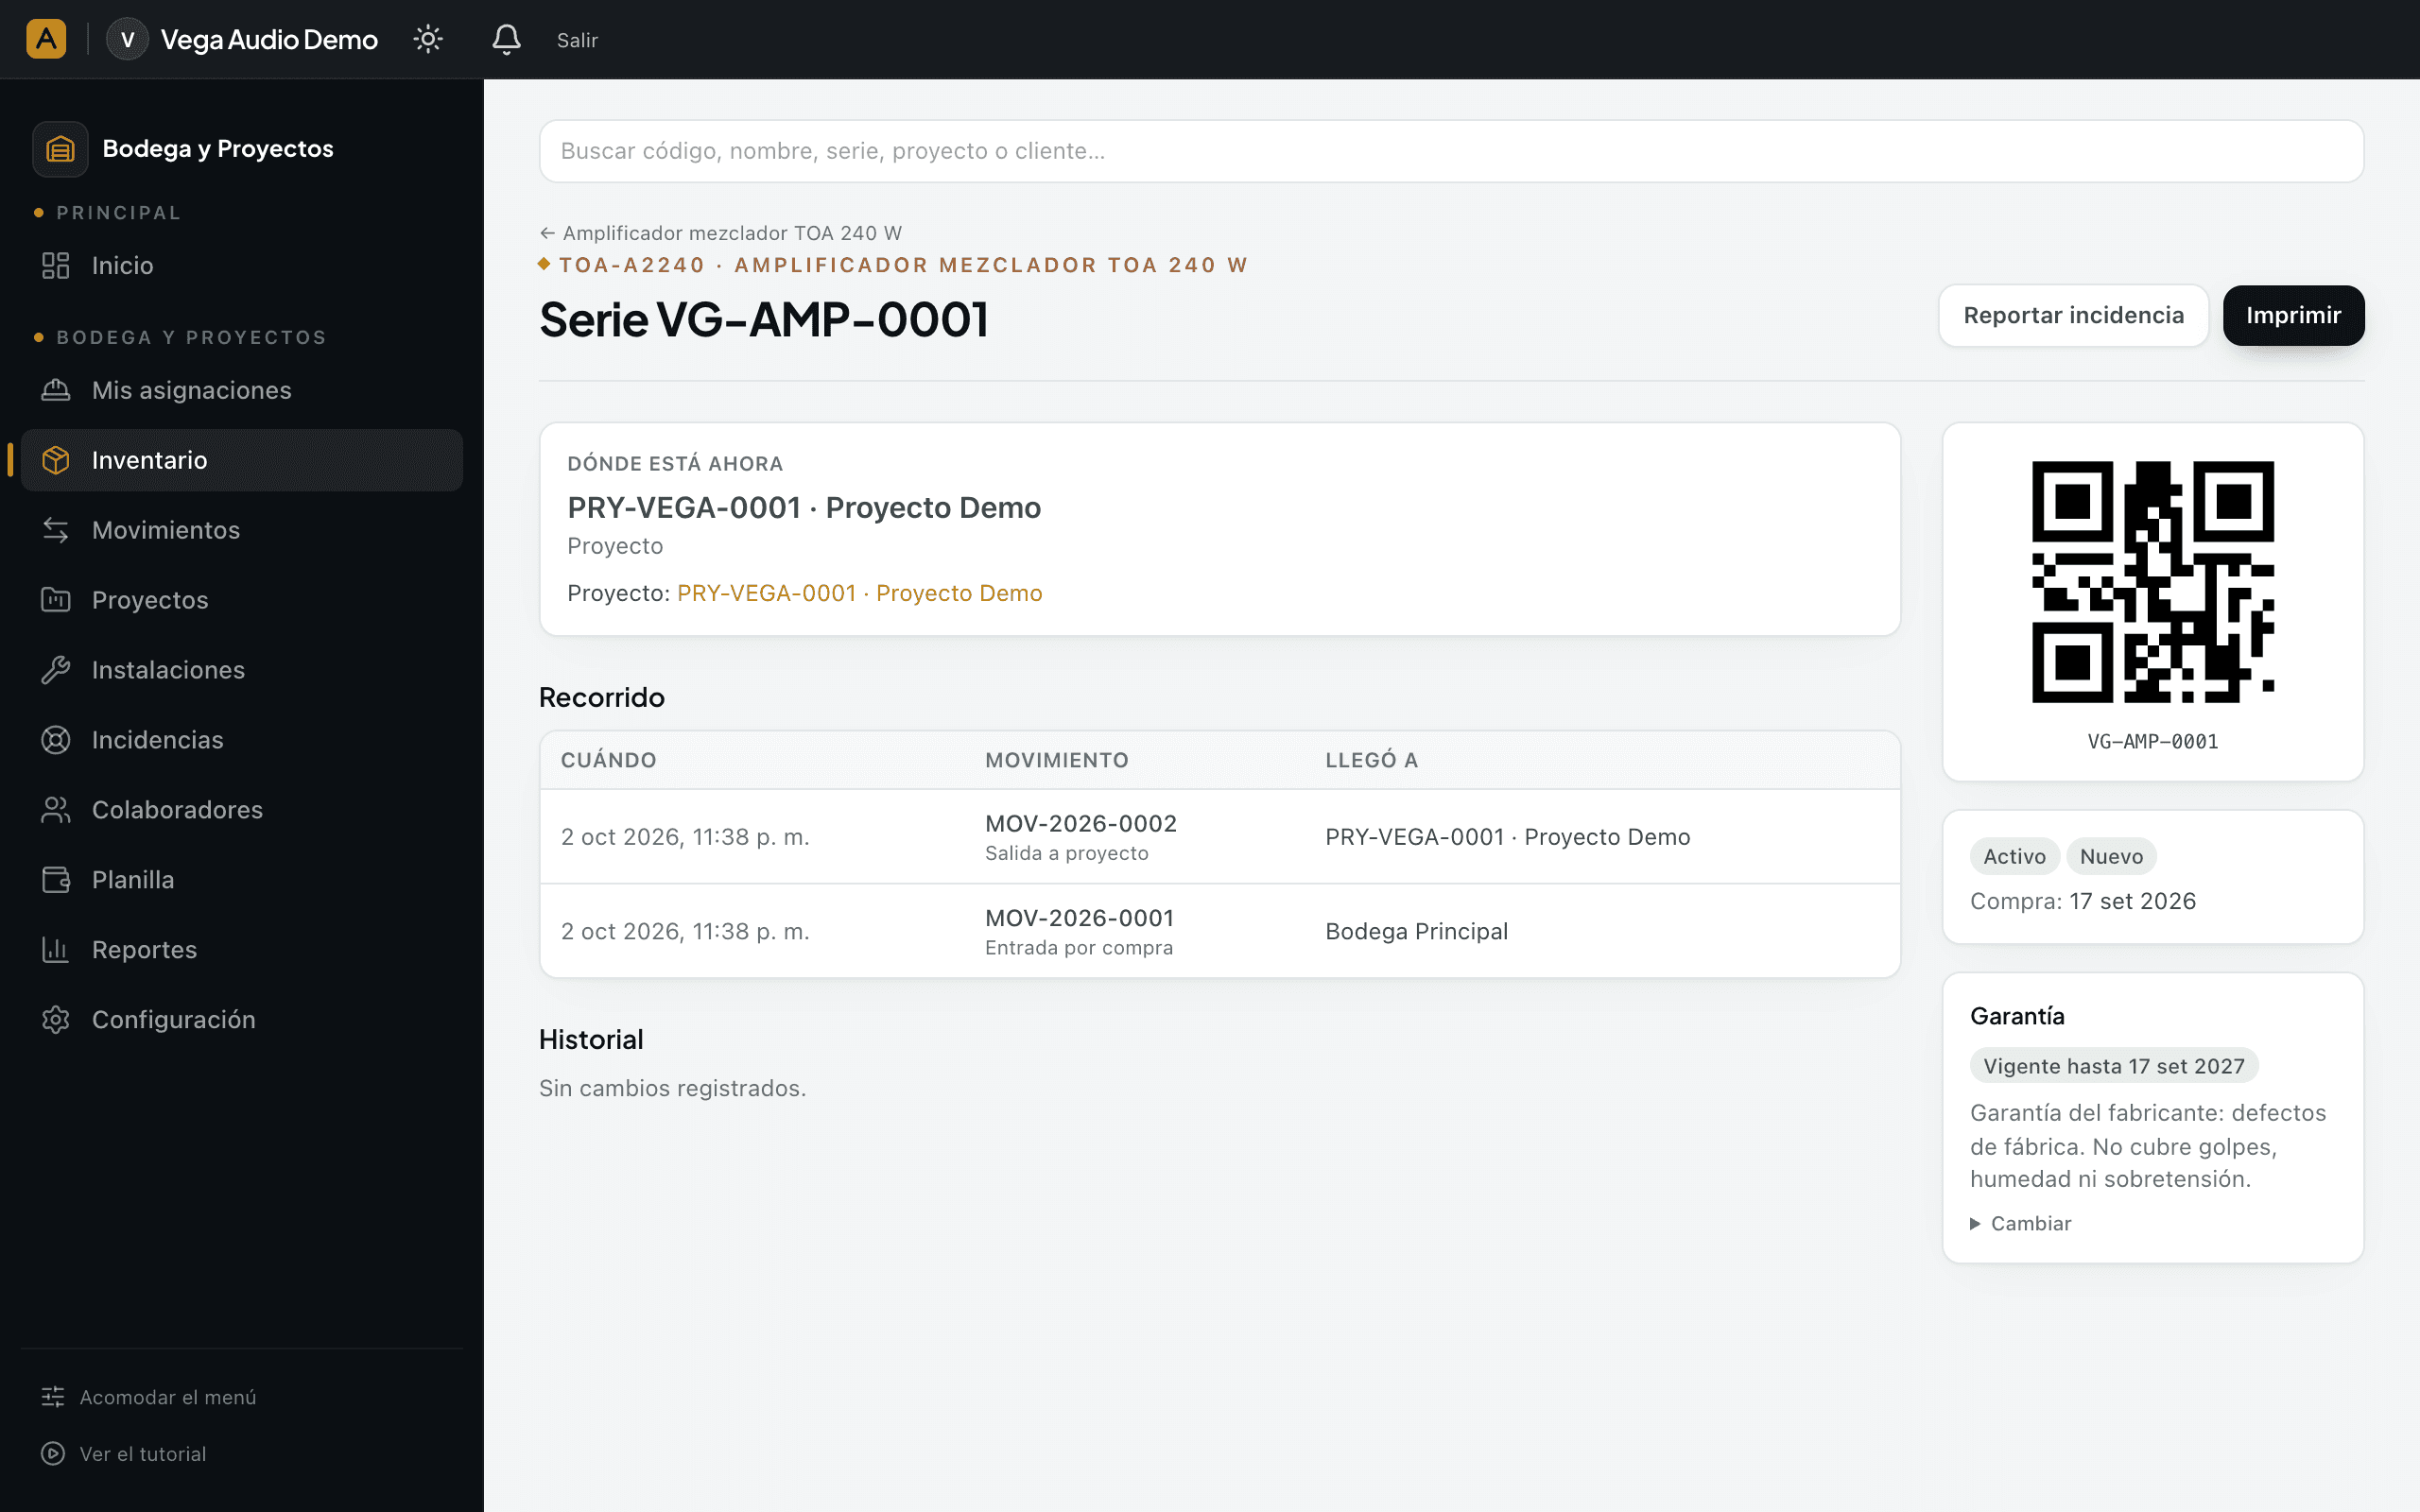Click MOV-2026-0002 in the Recorrido table
The width and height of the screenshot is (2420, 1512).
pos(1080,824)
